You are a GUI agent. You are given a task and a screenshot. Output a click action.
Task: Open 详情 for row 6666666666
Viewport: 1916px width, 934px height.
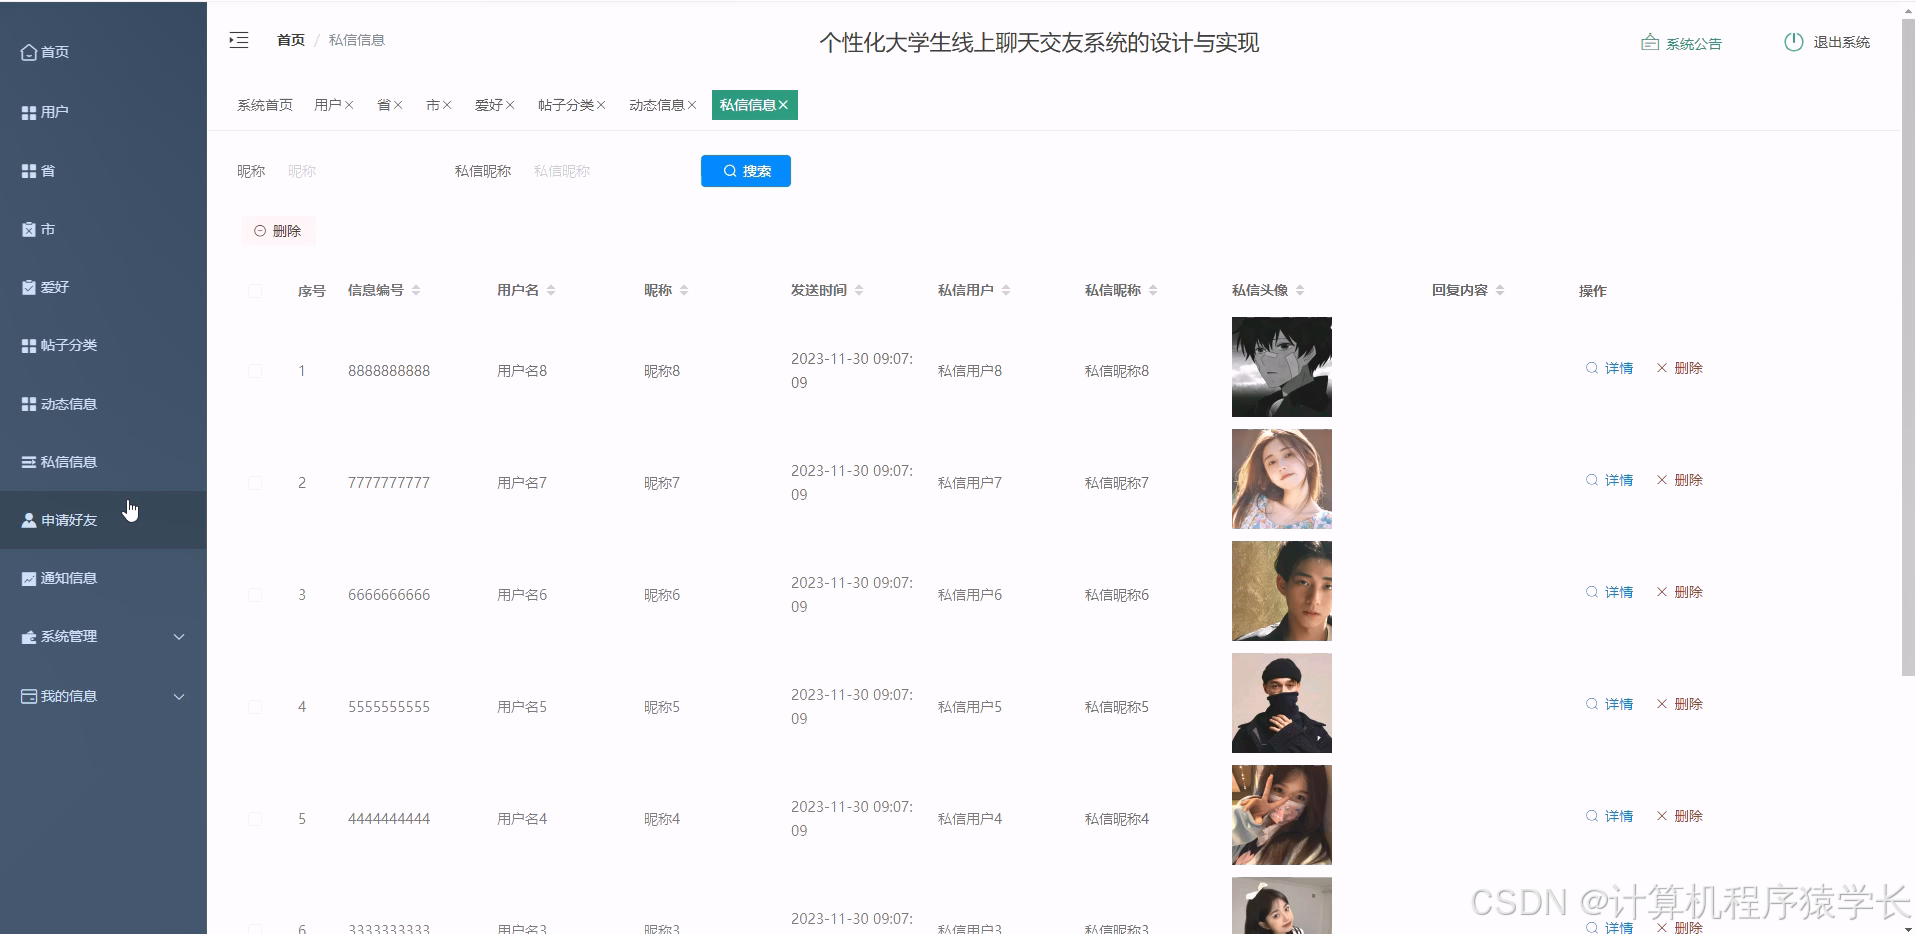pyautogui.click(x=1609, y=592)
